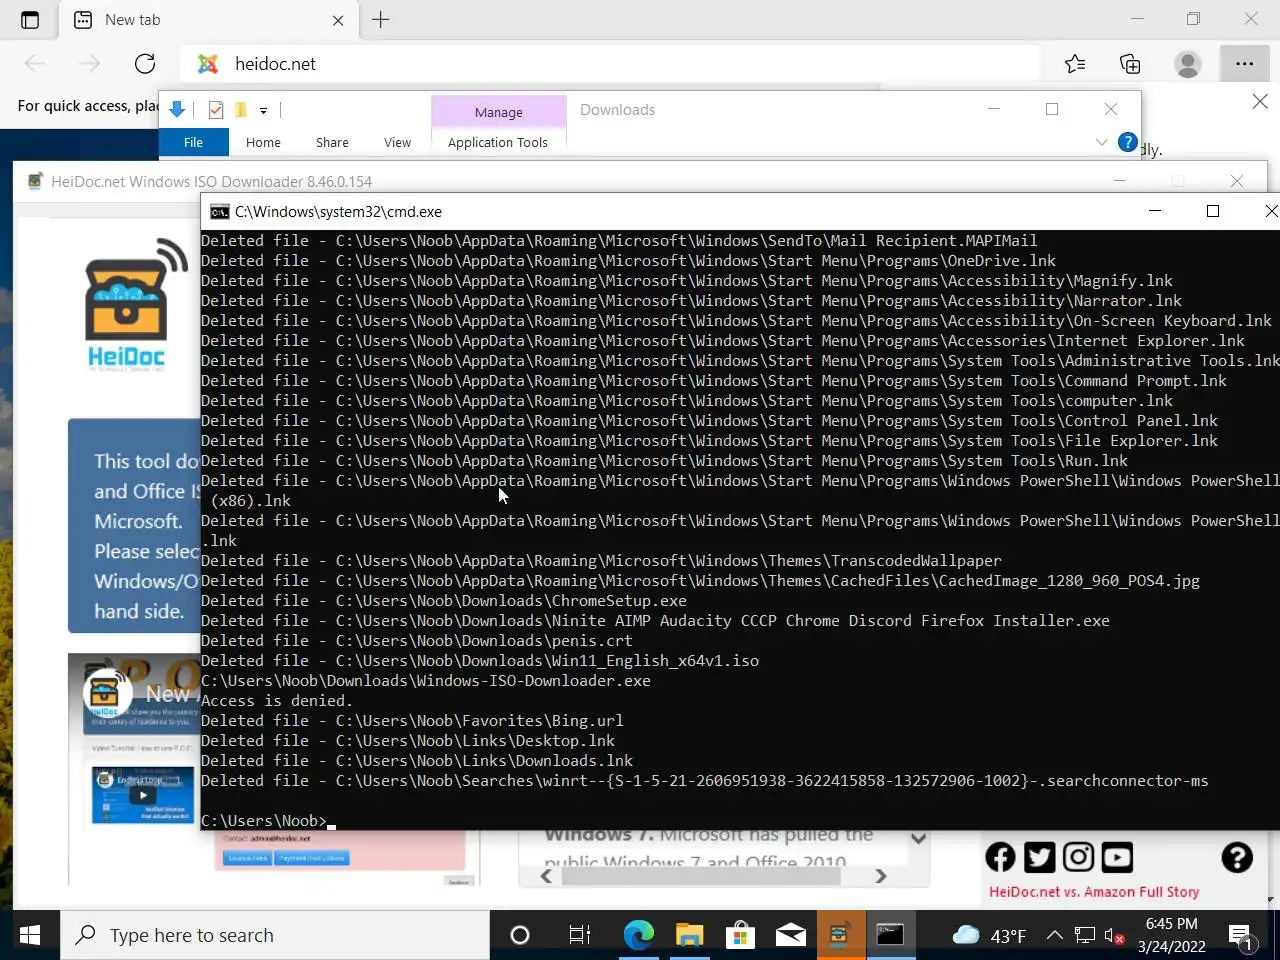This screenshot has height=960, width=1280.
Task: Open a new browser tab with plus
Action: click(x=381, y=20)
